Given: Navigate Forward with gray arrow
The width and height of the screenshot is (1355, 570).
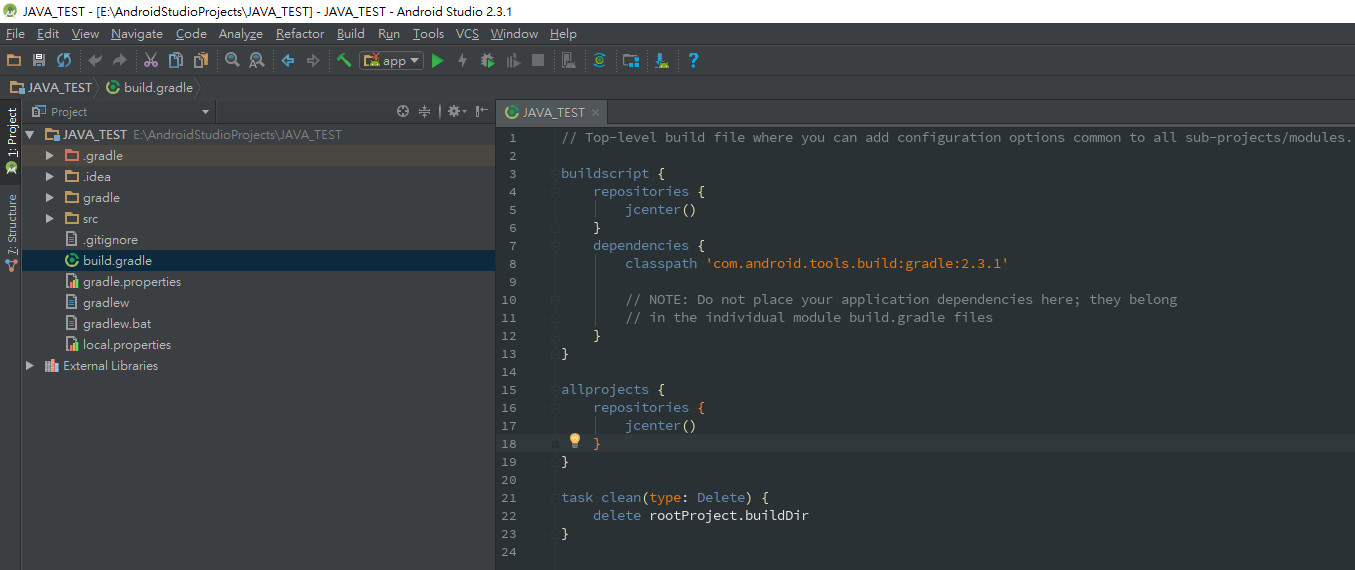Looking at the screenshot, I should pyautogui.click(x=313, y=61).
